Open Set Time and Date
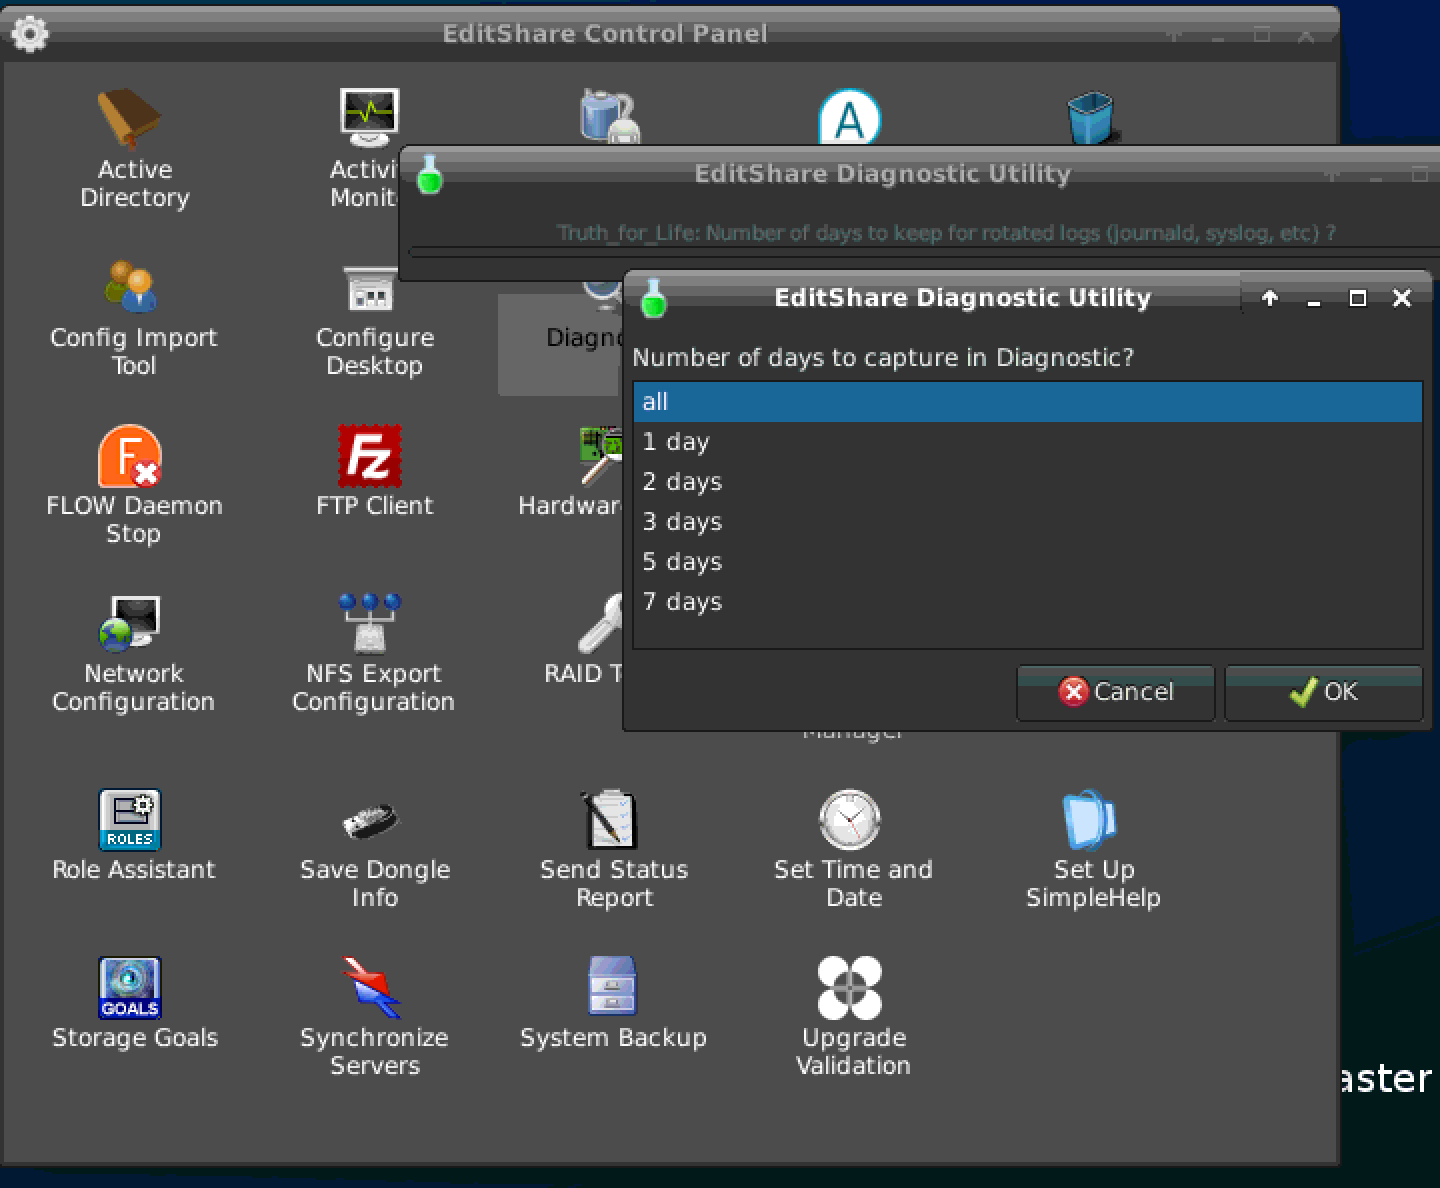Viewport: 1440px width, 1188px height. [853, 849]
